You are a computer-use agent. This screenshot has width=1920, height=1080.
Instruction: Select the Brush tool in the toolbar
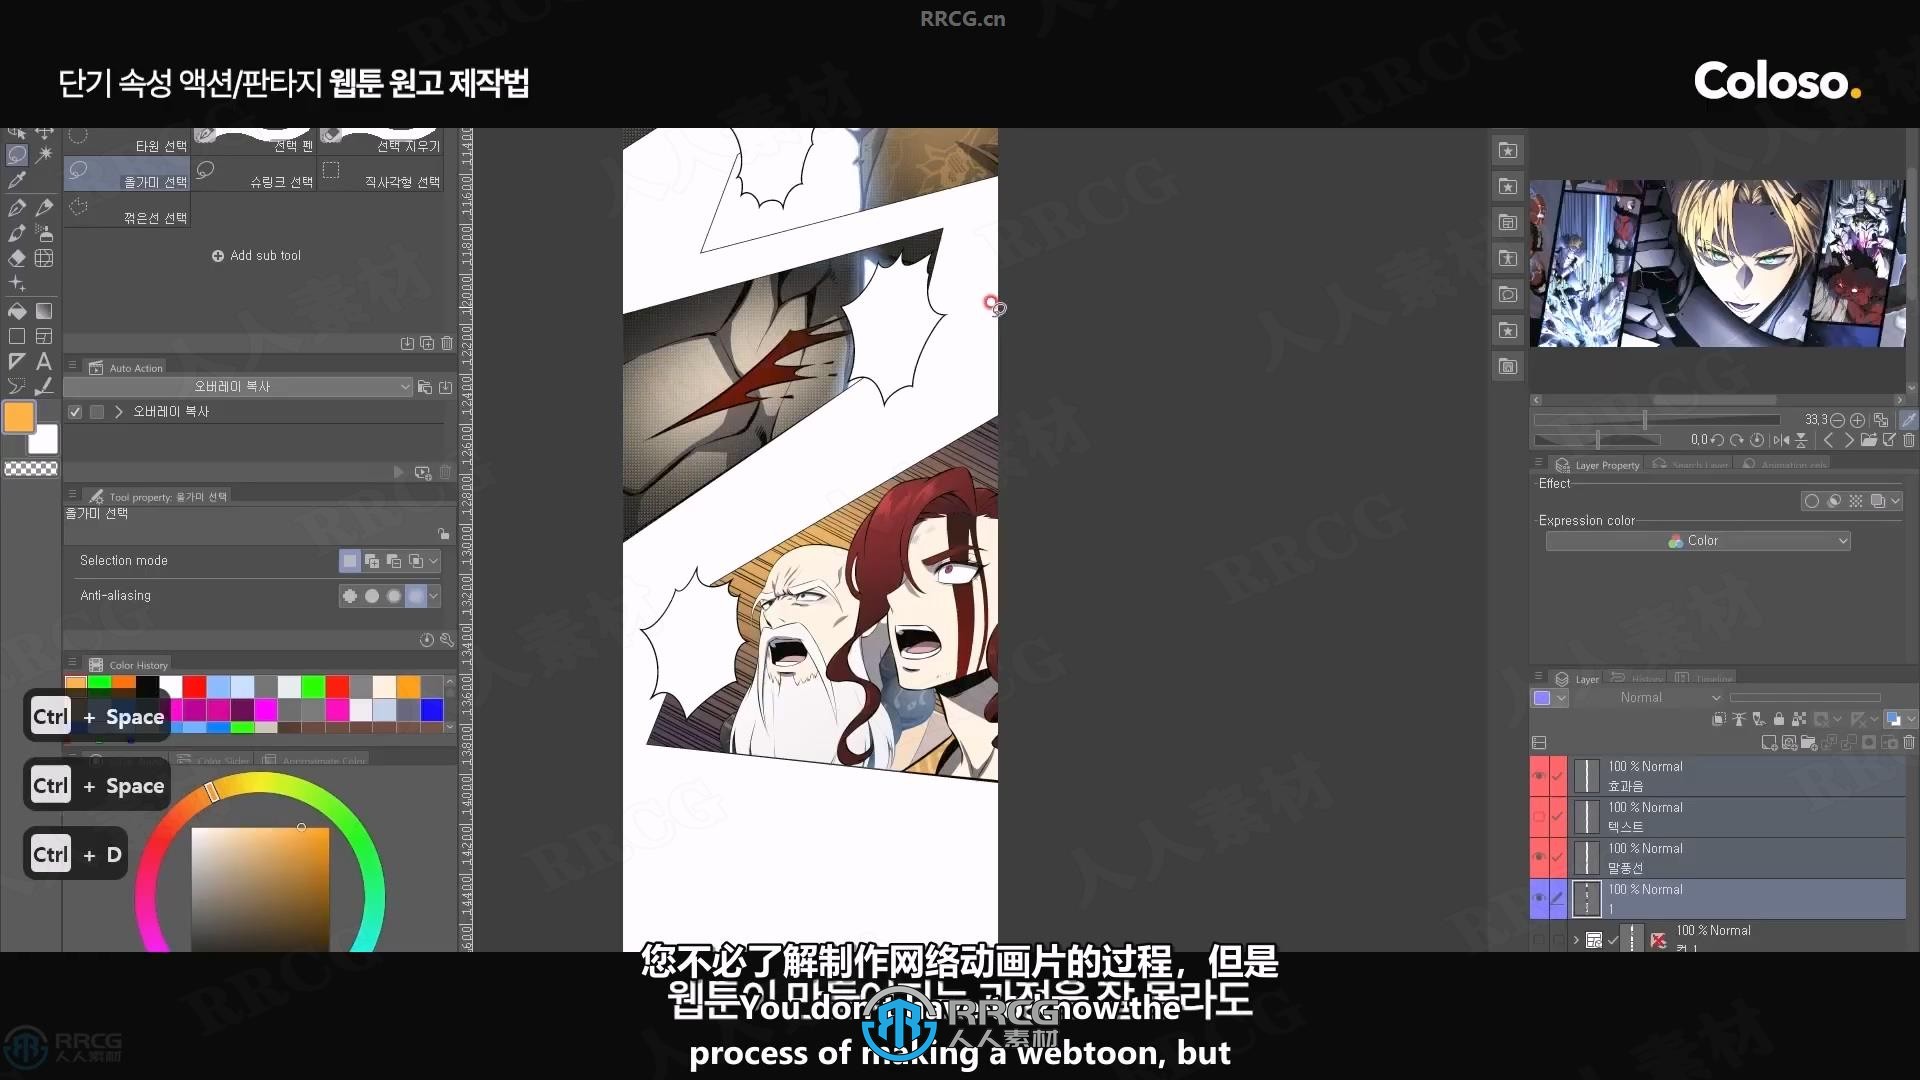[x=17, y=232]
